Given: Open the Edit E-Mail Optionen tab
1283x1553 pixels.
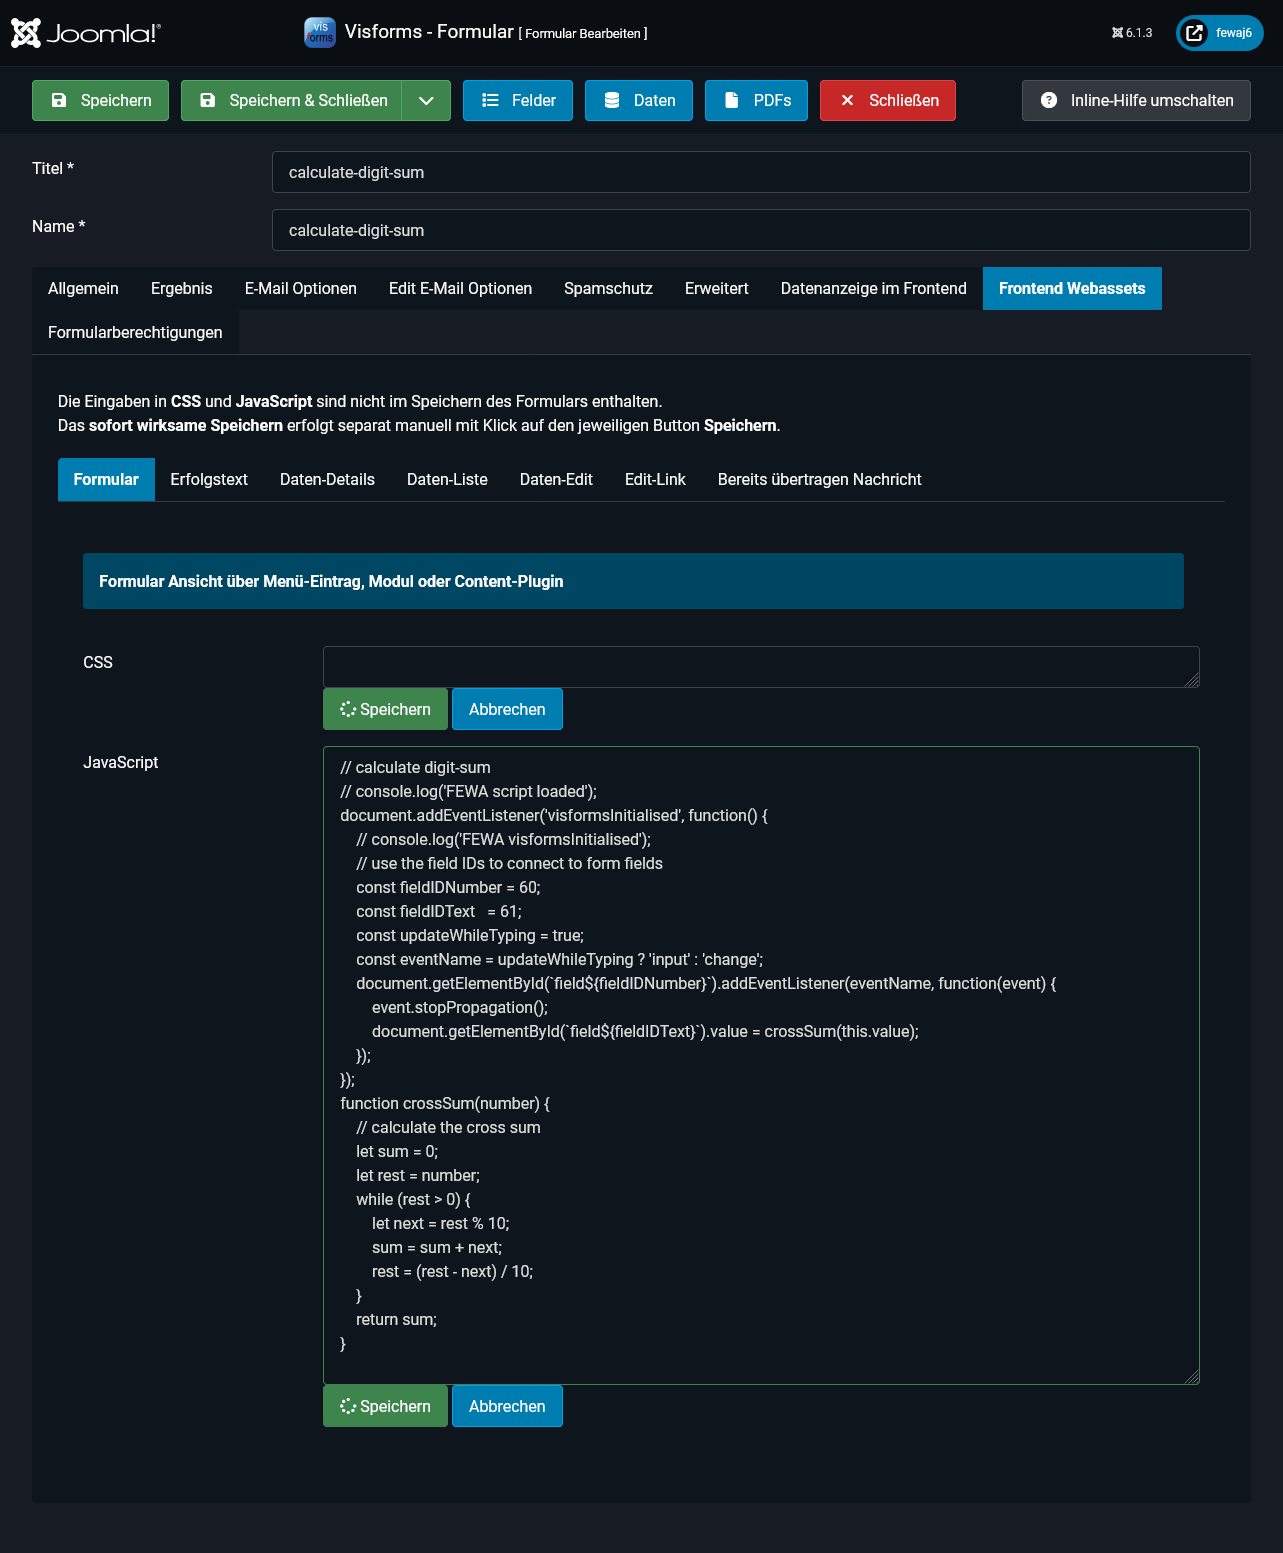Looking at the screenshot, I should (460, 288).
